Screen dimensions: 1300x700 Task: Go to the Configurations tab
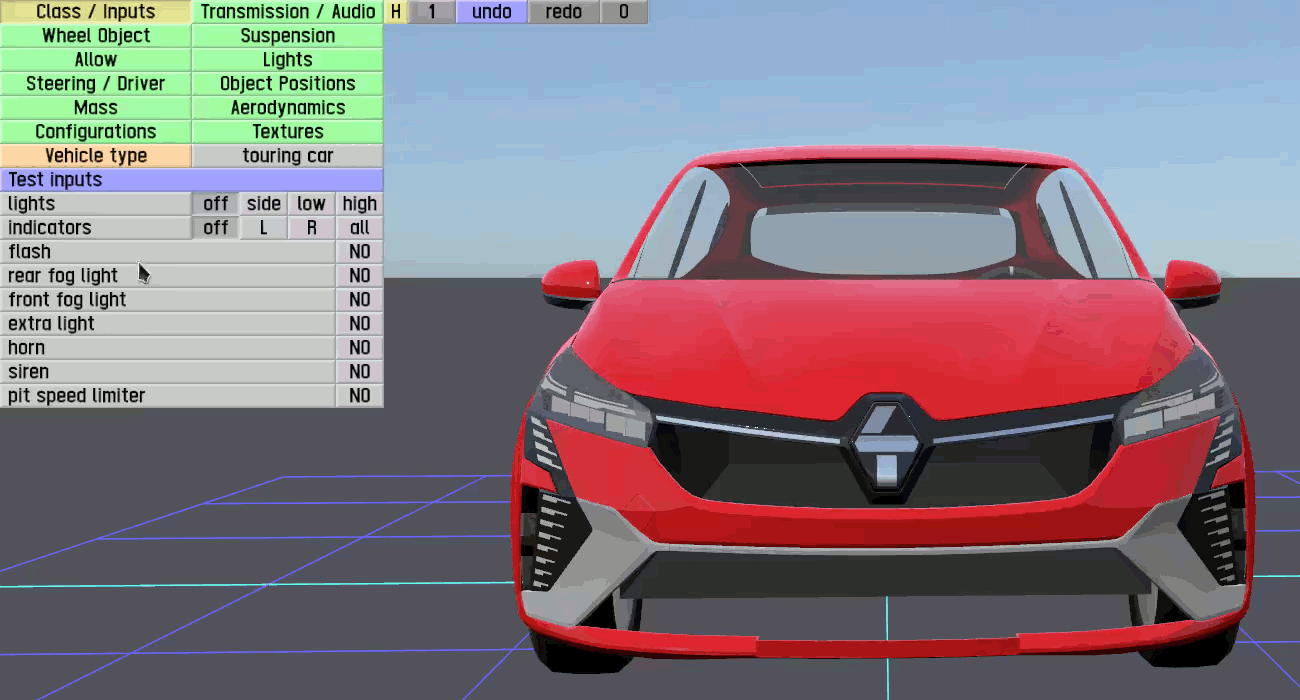(96, 132)
